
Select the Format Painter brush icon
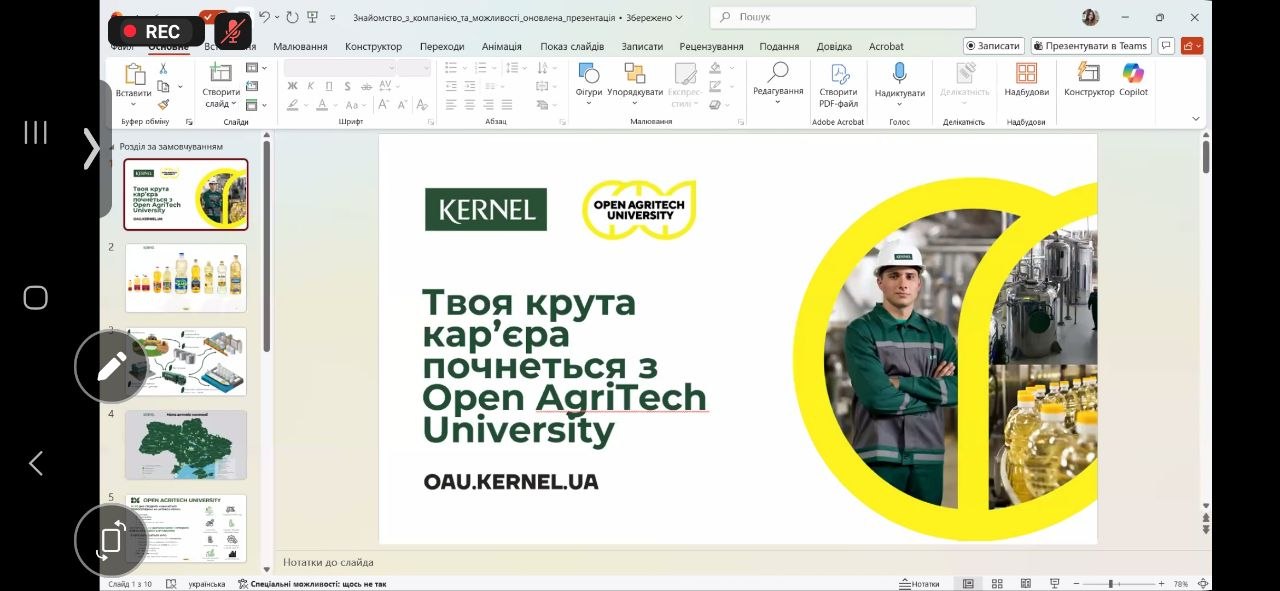(163, 104)
